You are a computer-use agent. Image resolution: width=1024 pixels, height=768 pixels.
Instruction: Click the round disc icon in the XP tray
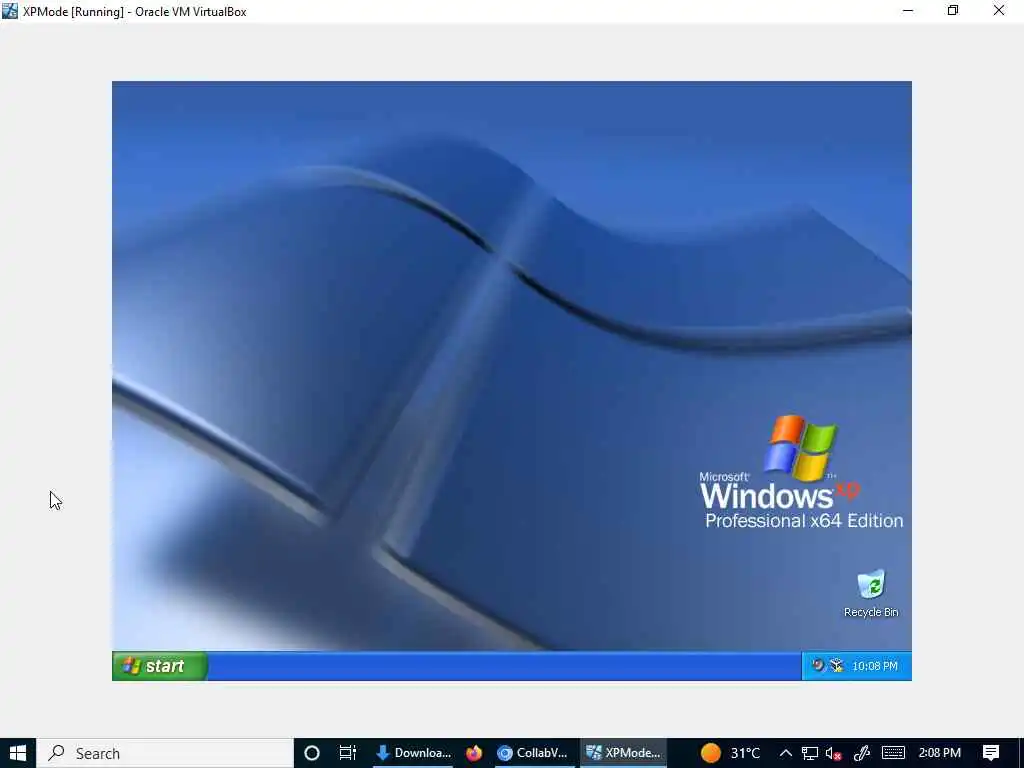(x=818, y=665)
